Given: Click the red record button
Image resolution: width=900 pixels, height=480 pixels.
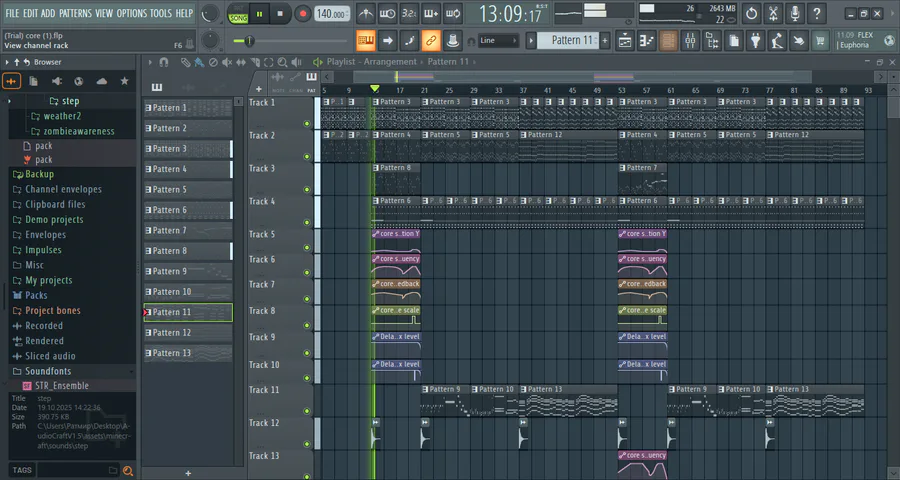Looking at the screenshot, I should 302,14.
